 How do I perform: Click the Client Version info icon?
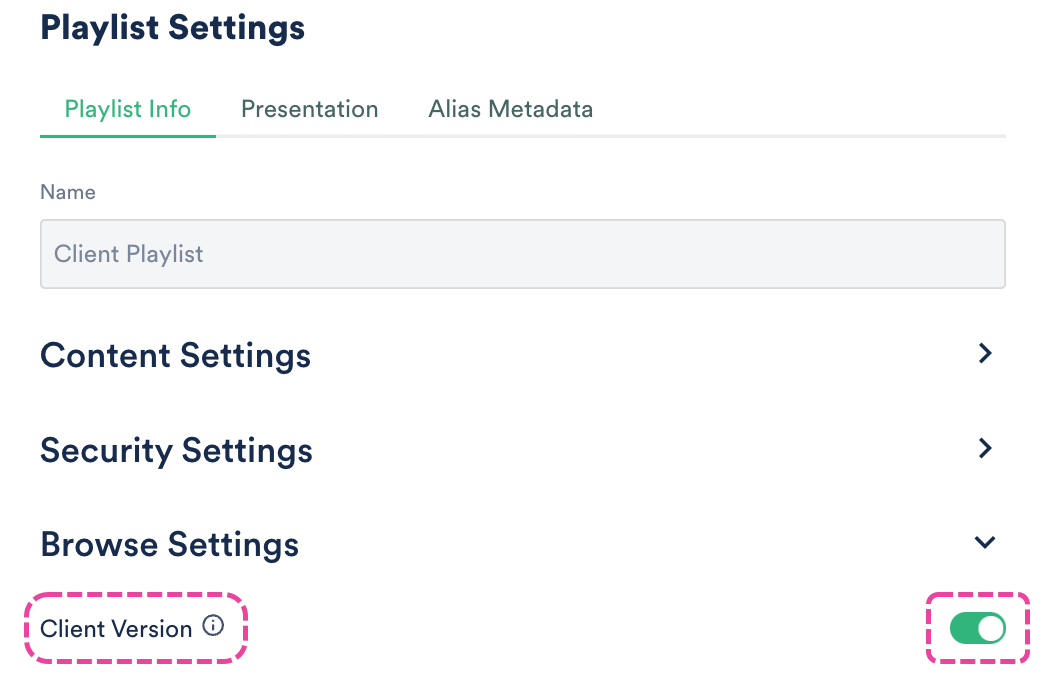coord(213,627)
